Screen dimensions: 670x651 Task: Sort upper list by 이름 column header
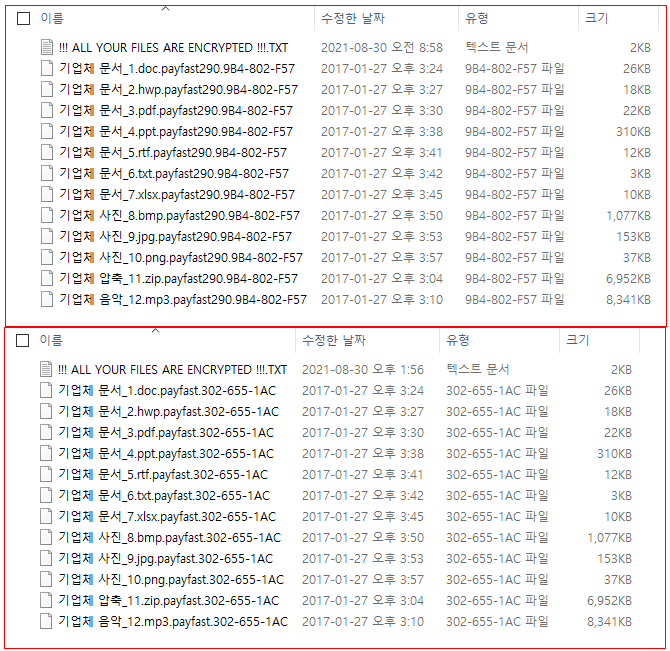pos(52,18)
